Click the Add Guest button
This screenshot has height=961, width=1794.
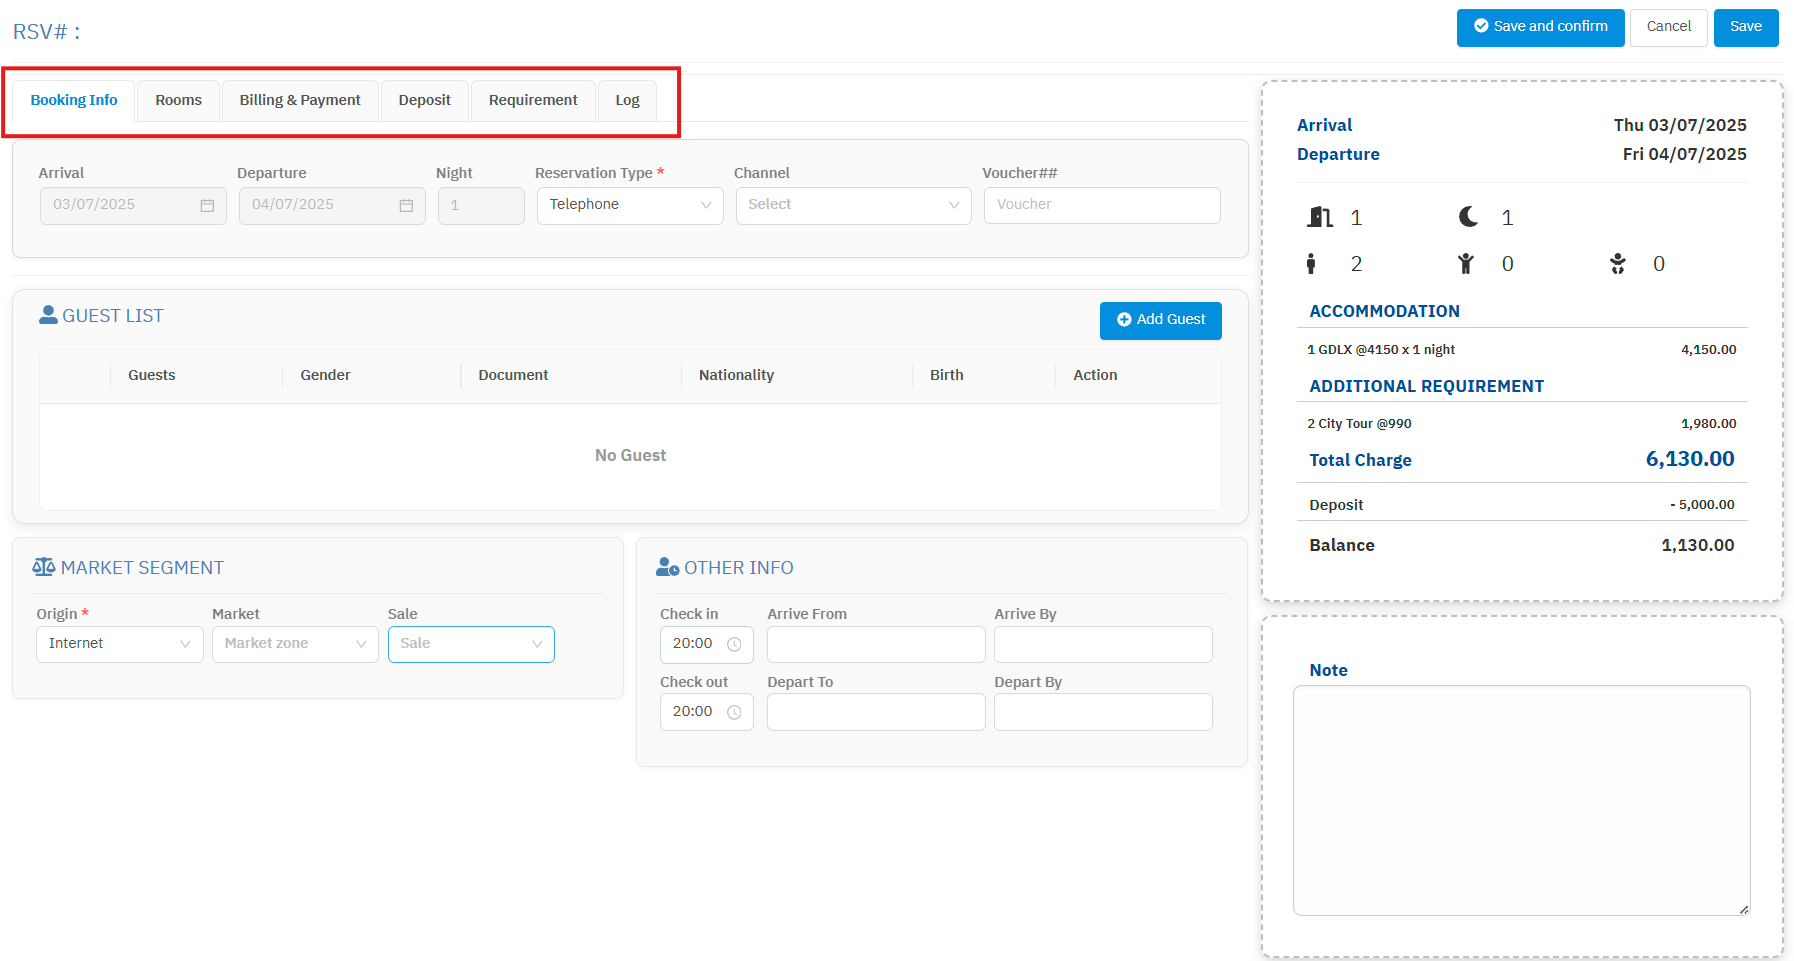(x=1160, y=320)
